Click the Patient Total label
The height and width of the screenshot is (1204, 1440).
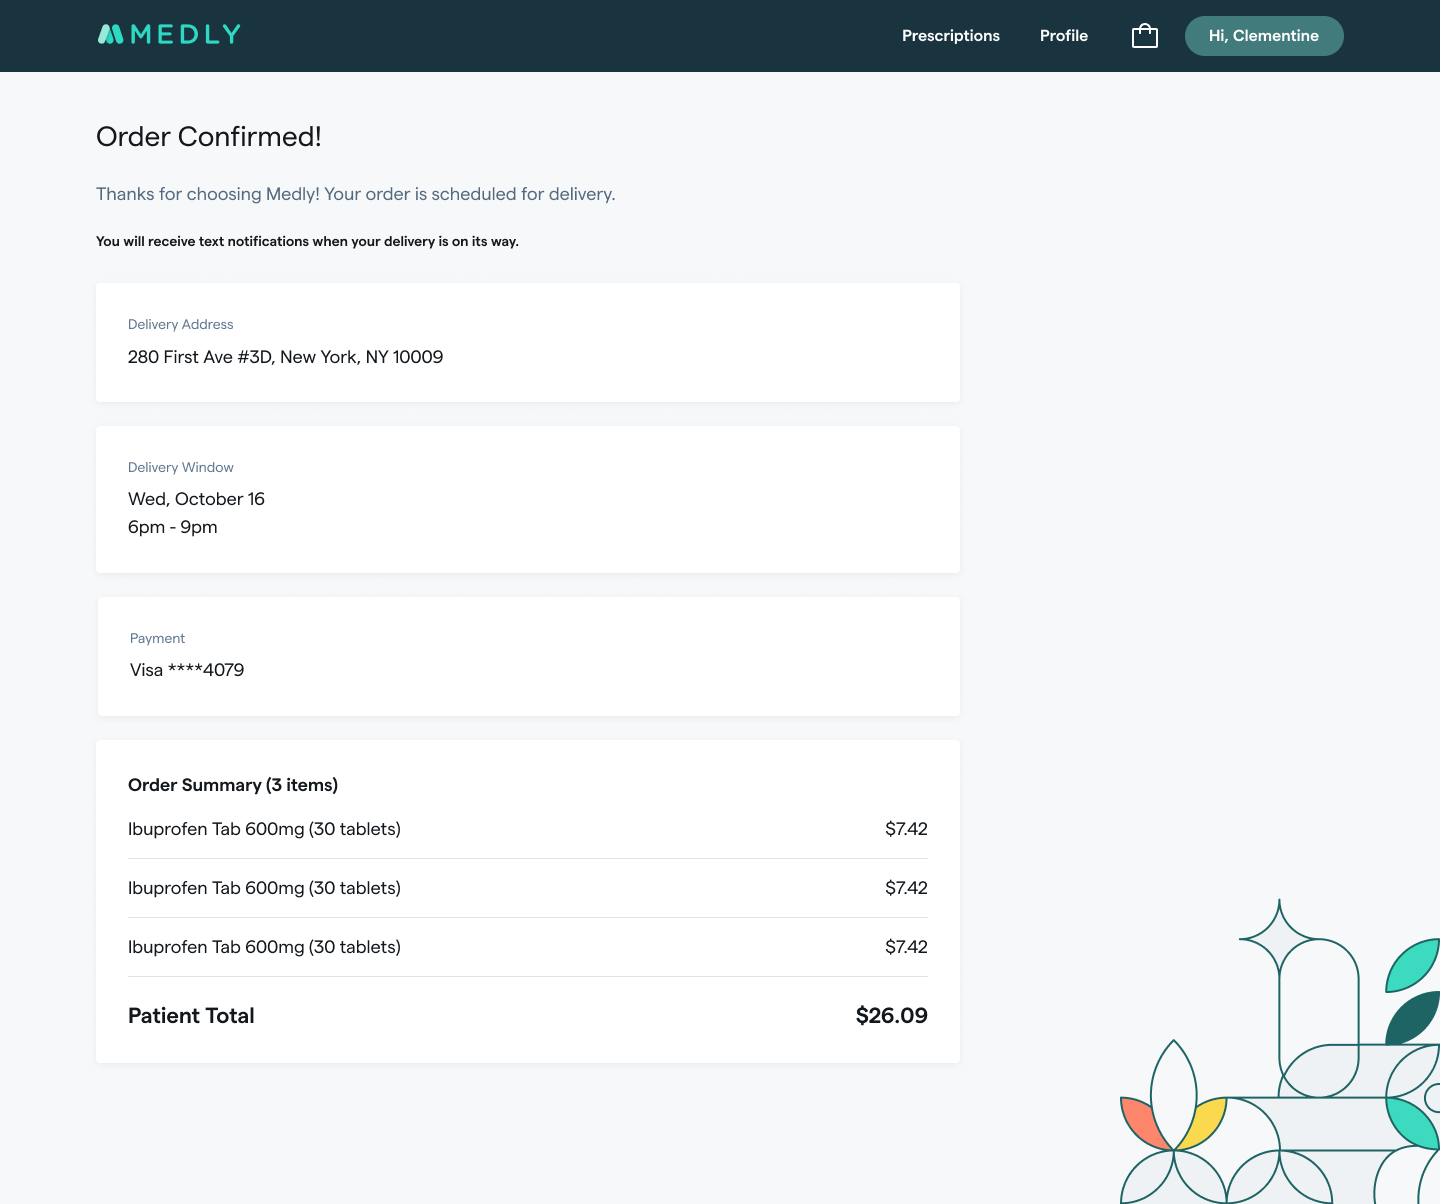tap(191, 1016)
